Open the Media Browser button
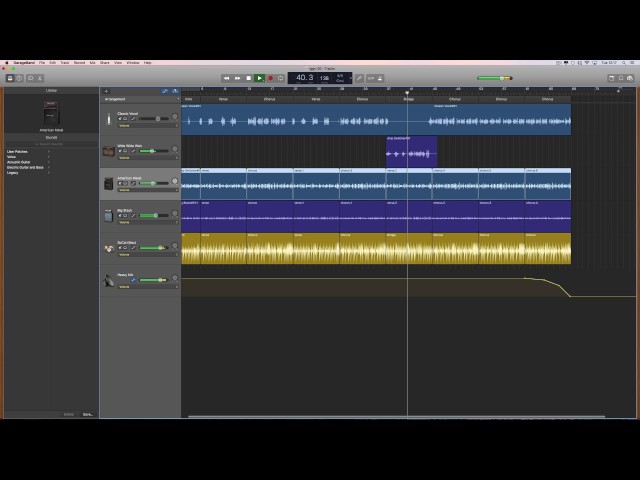Image resolution: width=640 pixels, height=480 pixels. click(630, 78)
